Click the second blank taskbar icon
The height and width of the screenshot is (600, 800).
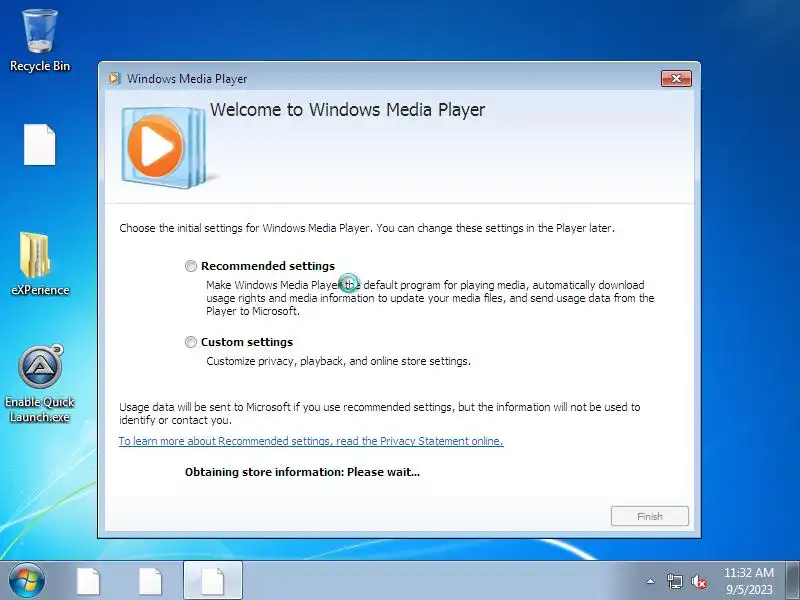151,581
